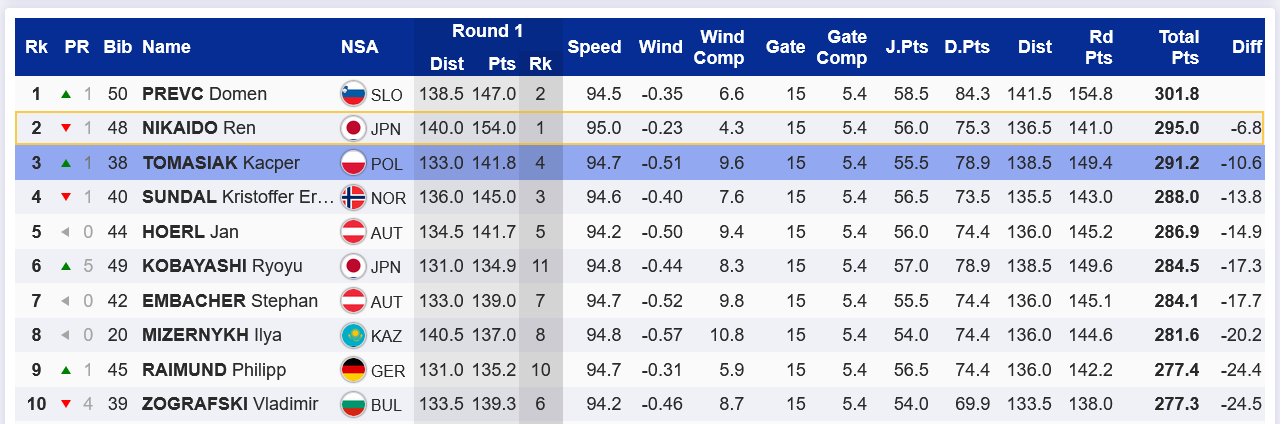Click Poland flag icon beside Tomasiak

point(352,163)
